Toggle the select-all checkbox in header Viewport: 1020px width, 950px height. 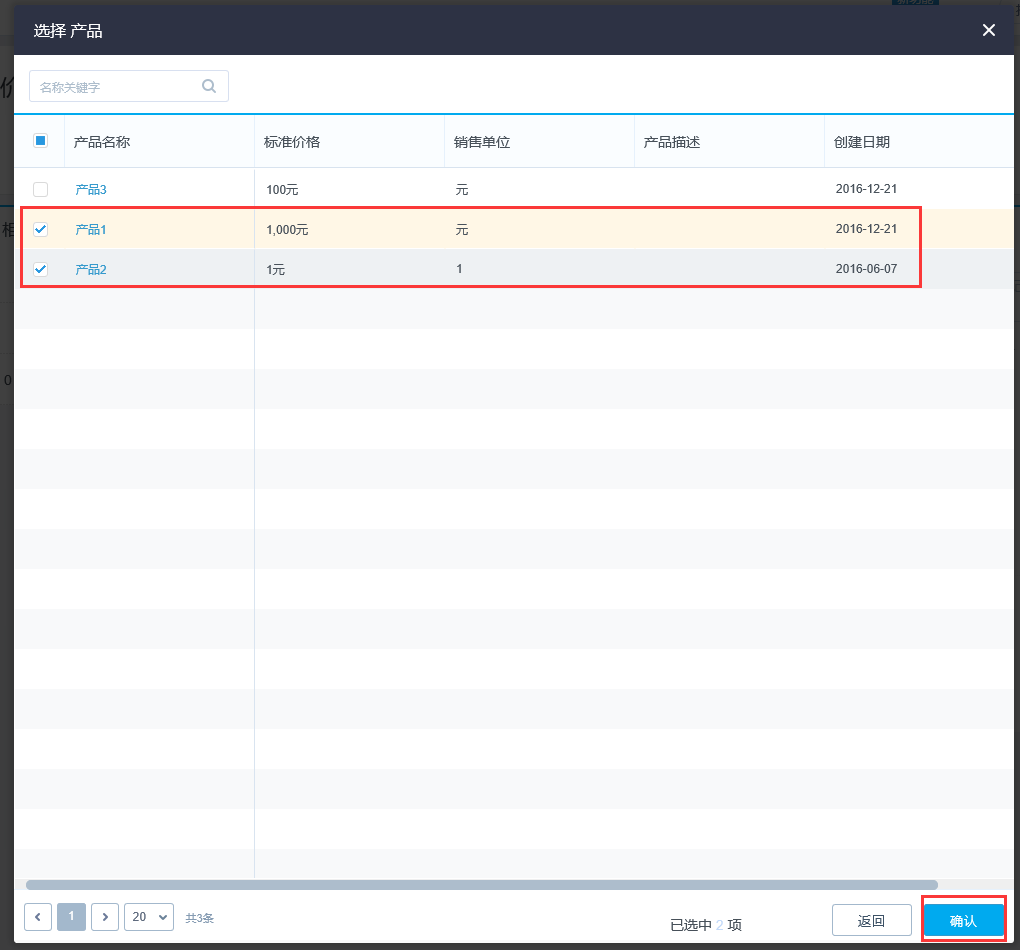point(40,141)
